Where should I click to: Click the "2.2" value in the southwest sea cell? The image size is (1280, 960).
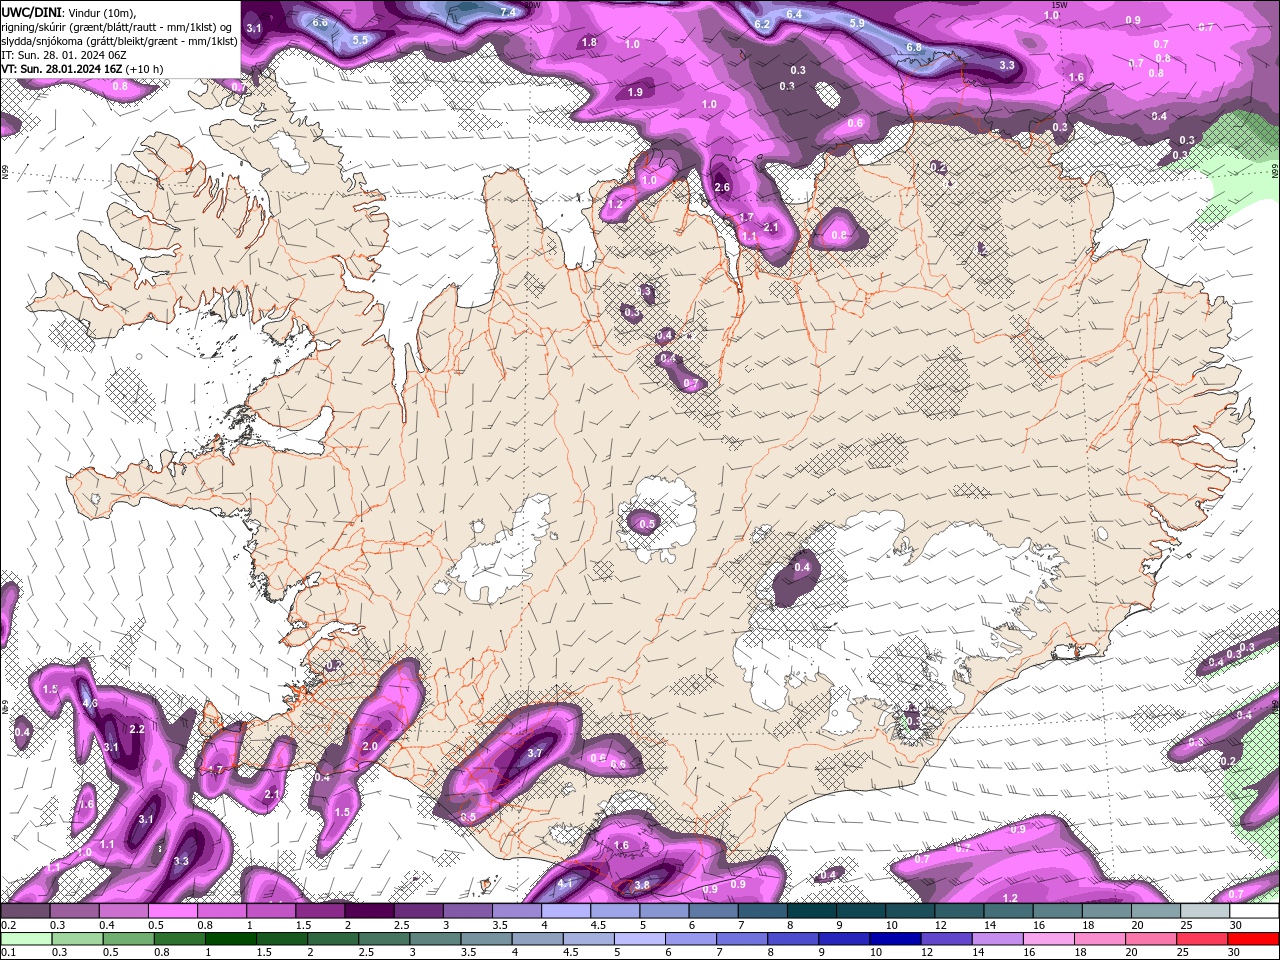tap(137, 729)
